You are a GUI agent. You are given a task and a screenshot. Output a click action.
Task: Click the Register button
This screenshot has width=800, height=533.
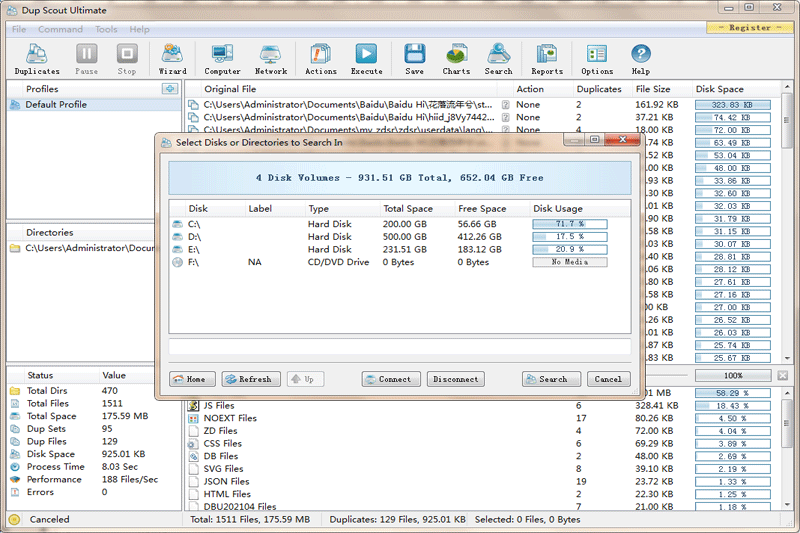click(750, 28)
